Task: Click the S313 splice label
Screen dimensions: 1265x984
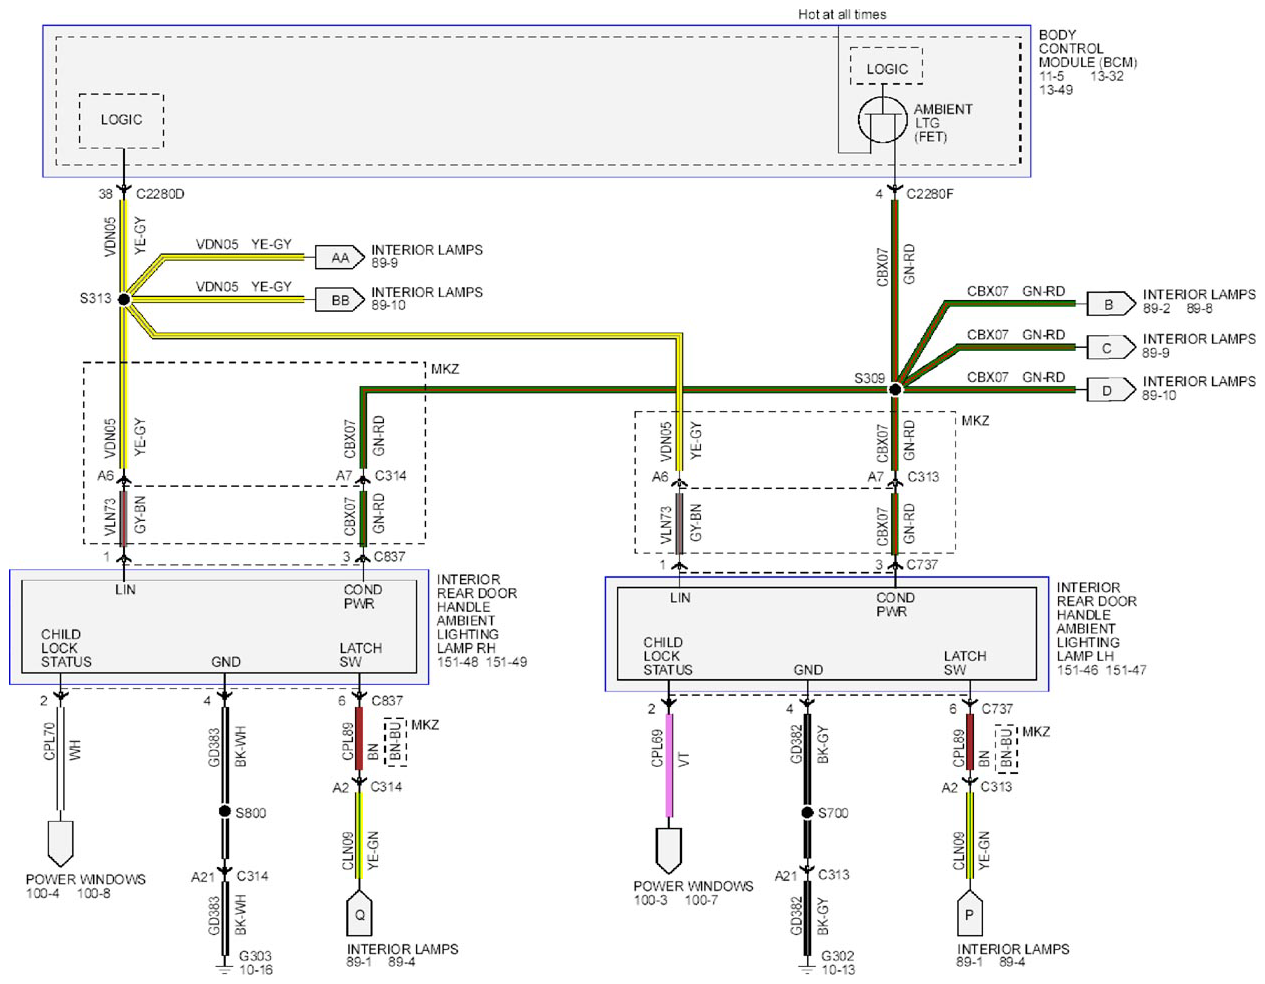Action: [96, 298]
